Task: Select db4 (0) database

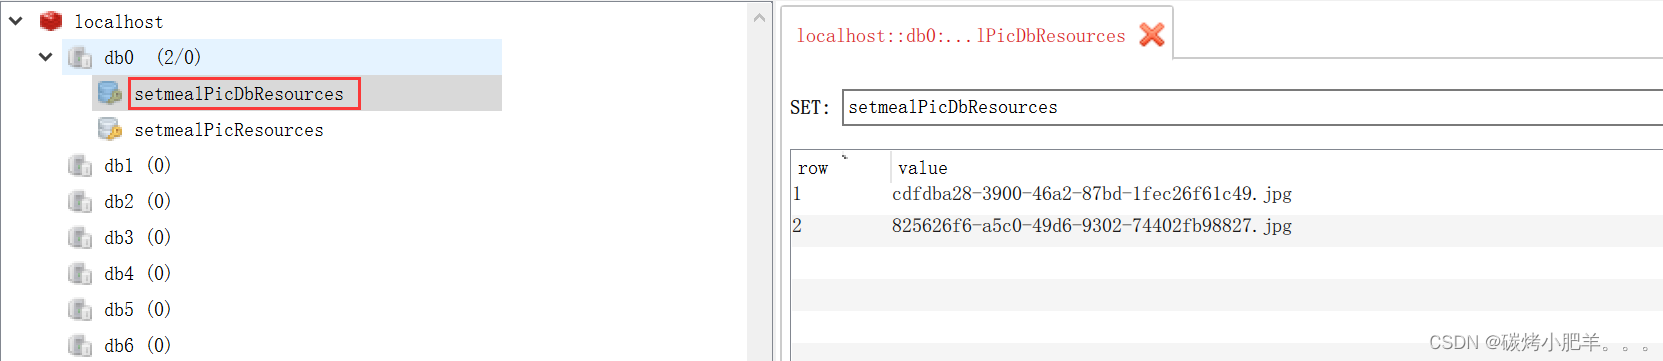Action: tap(138, 273)
